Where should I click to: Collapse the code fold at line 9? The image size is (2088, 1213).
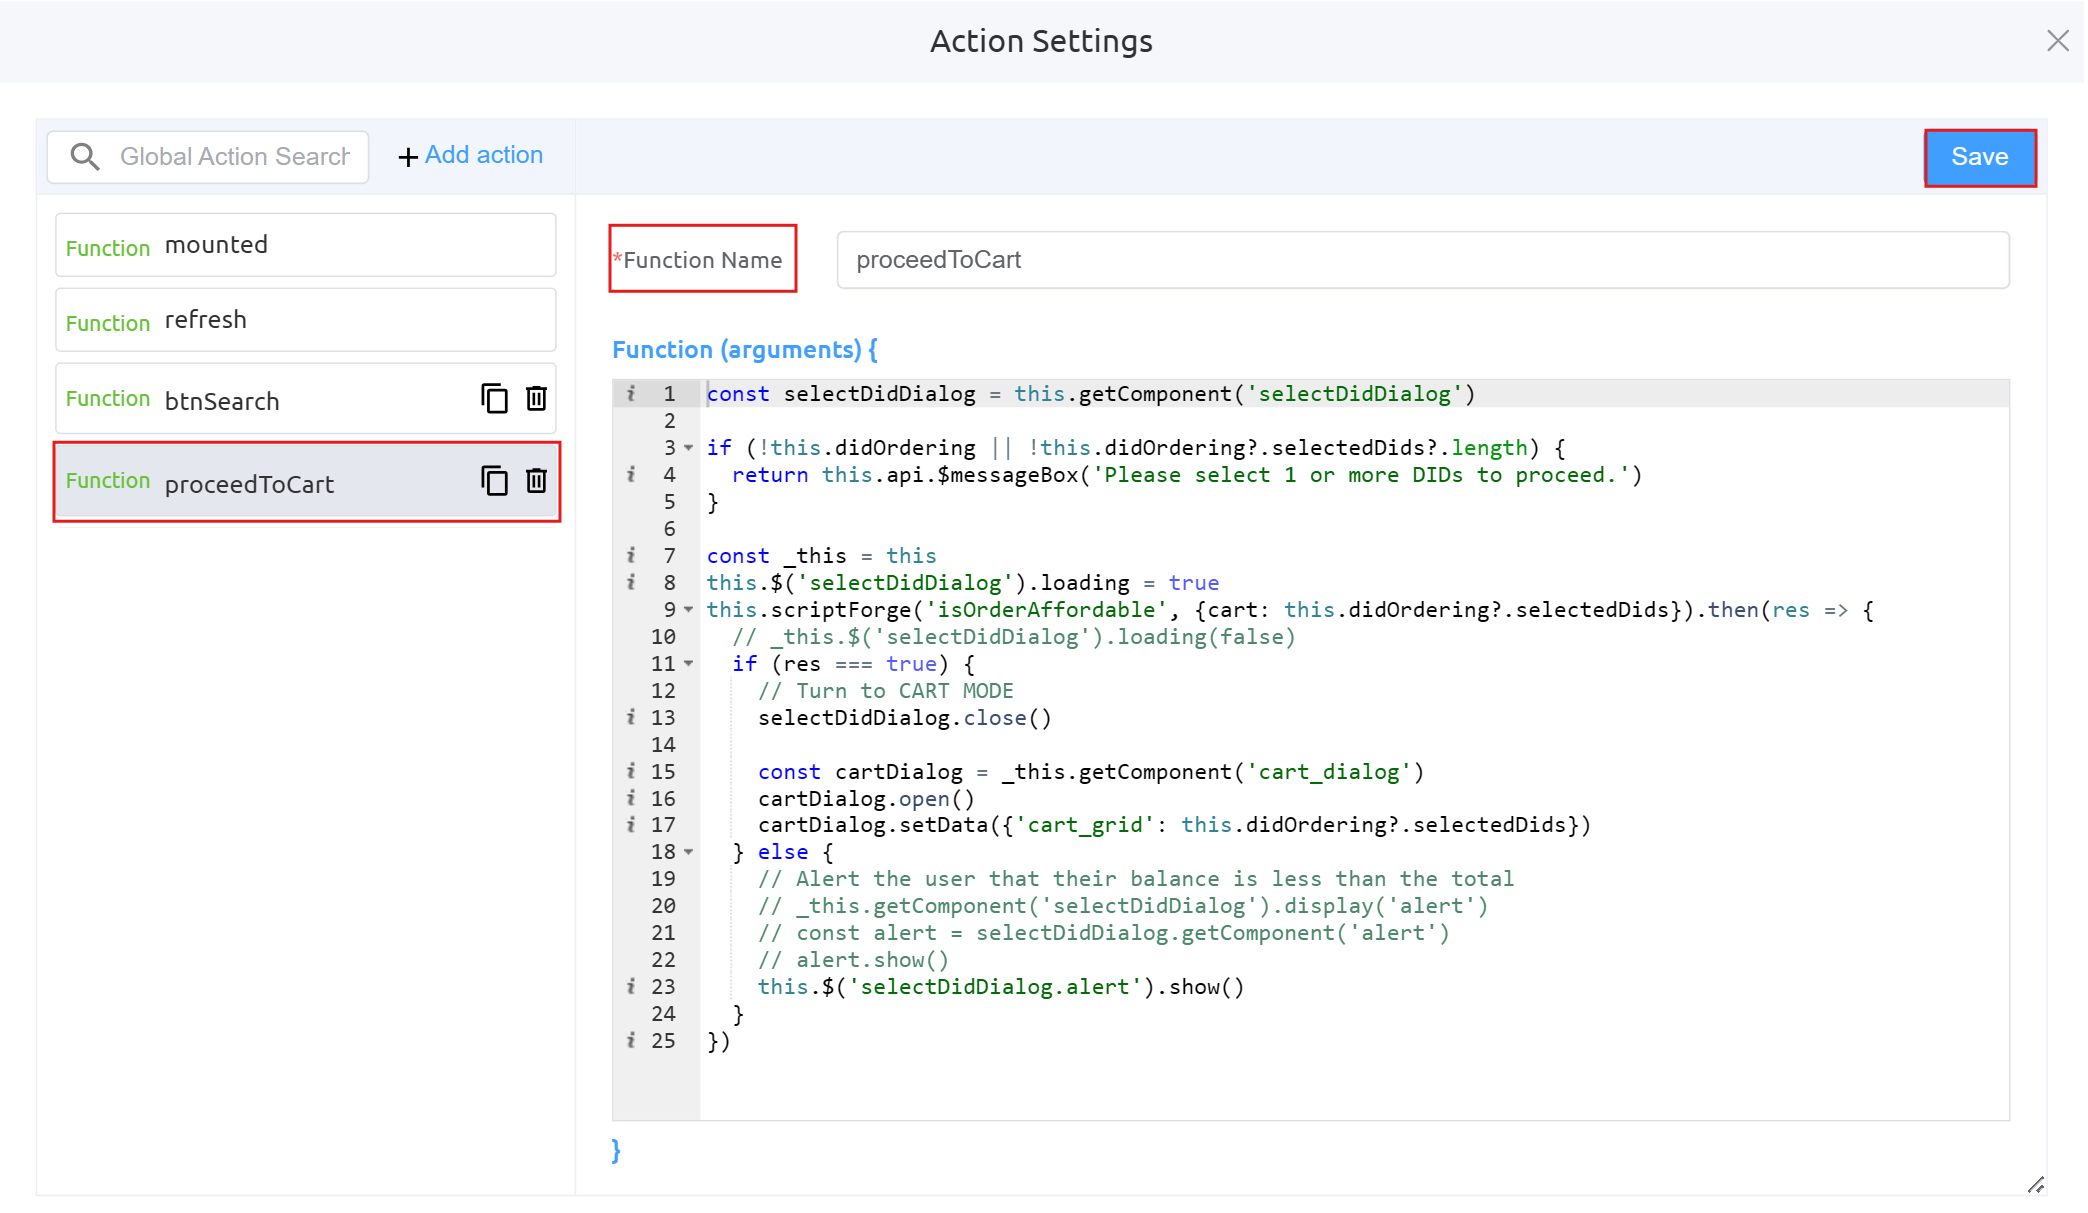click(x=689, y=610)
